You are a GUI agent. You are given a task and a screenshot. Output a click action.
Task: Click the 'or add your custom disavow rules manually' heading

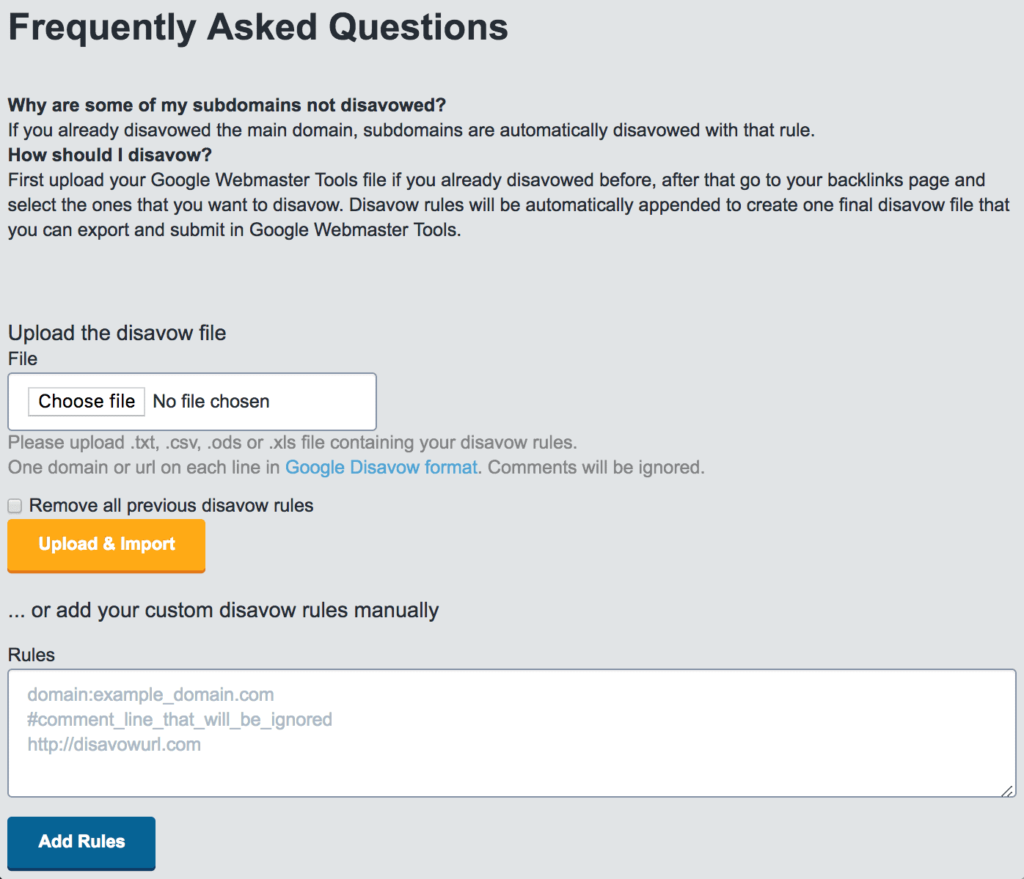click(x=223, y=609)
